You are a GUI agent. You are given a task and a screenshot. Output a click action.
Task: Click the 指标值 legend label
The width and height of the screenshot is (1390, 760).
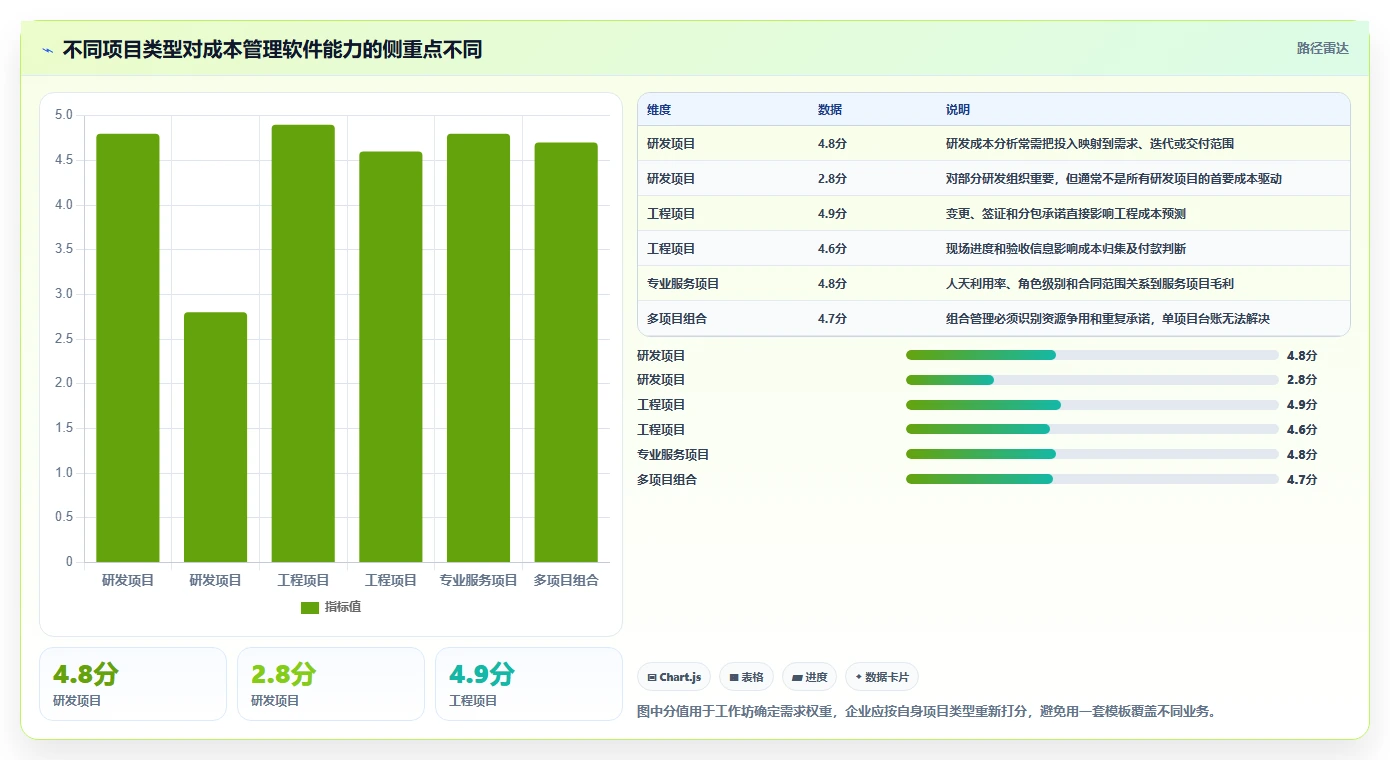coord(343,608)
